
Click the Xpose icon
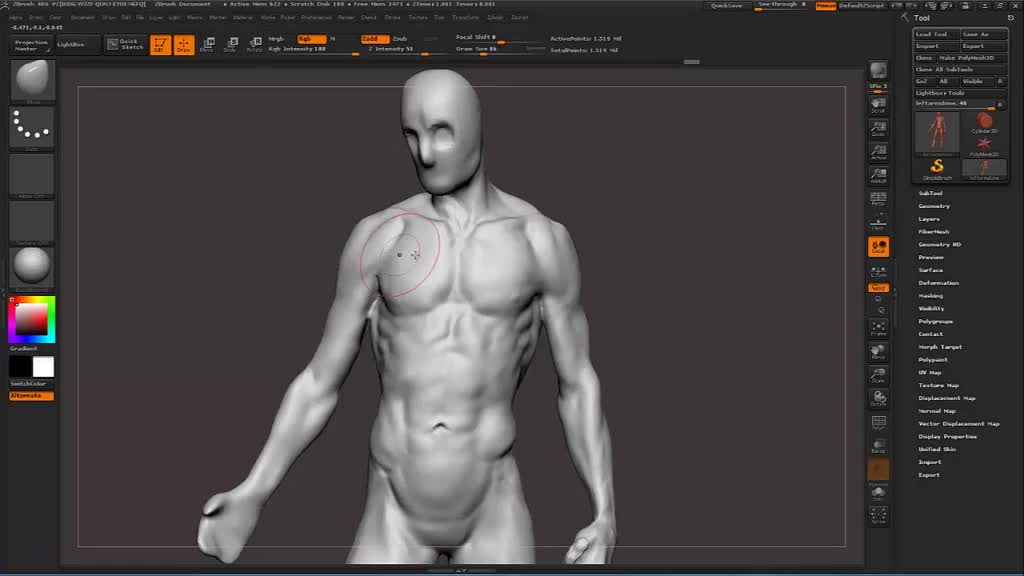(878, 516)
